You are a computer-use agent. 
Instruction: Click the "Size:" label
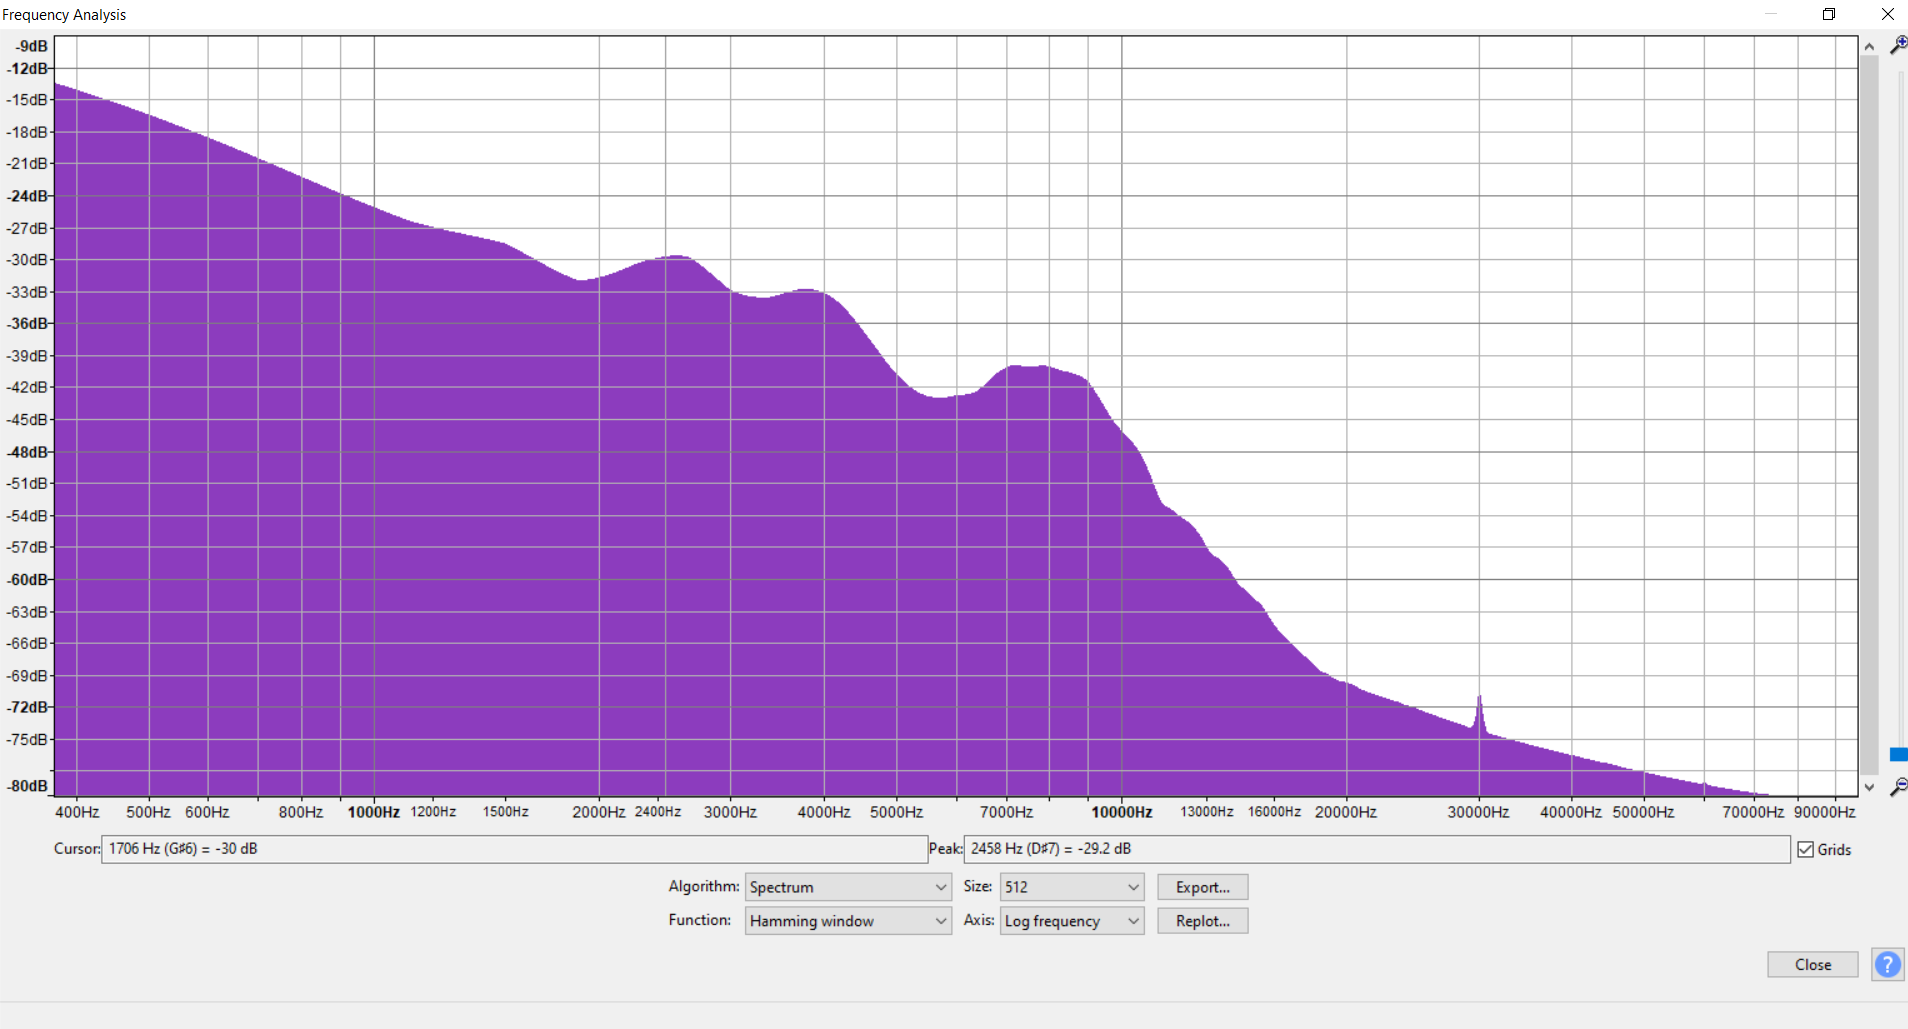(978, 886)
